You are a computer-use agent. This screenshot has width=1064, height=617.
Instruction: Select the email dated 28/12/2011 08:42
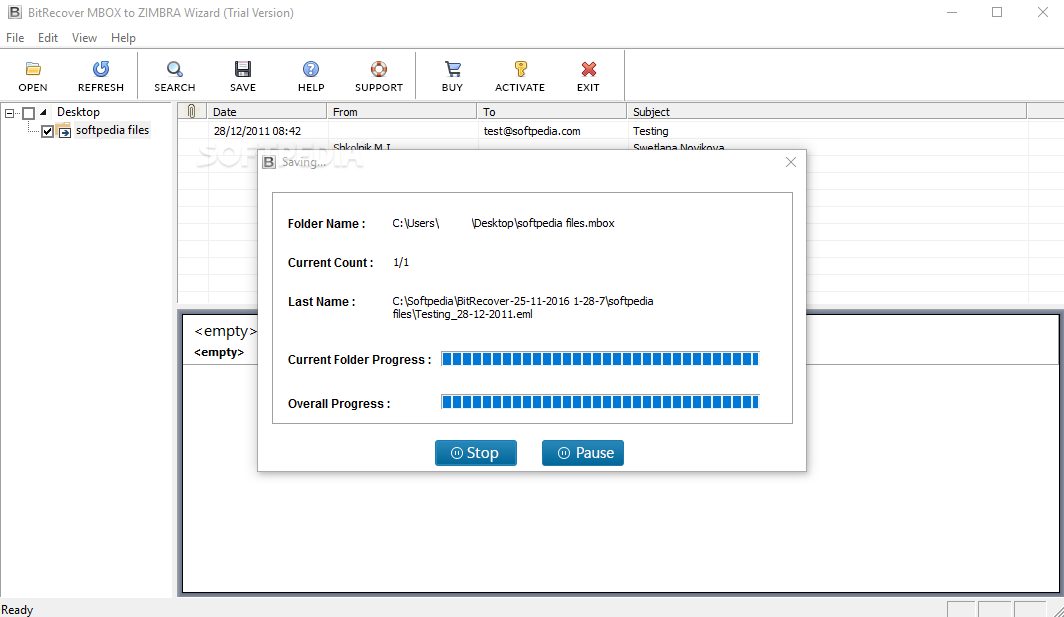tap(256, 131)
